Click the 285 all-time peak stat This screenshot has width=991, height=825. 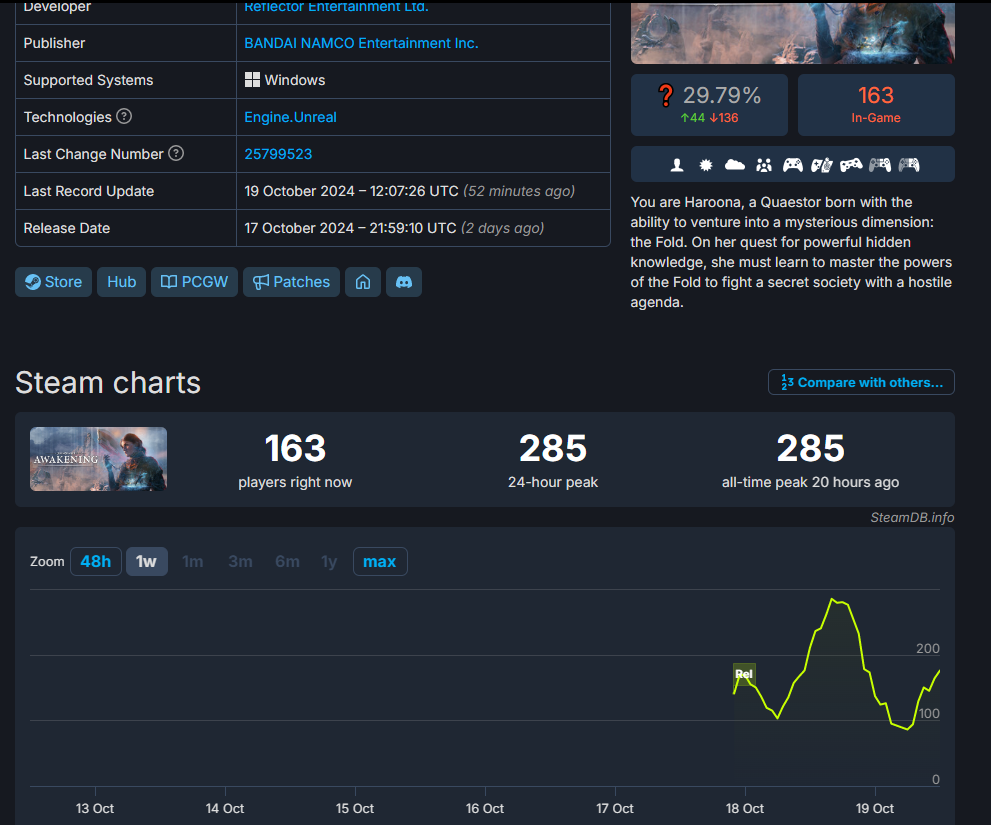(810, 460)
